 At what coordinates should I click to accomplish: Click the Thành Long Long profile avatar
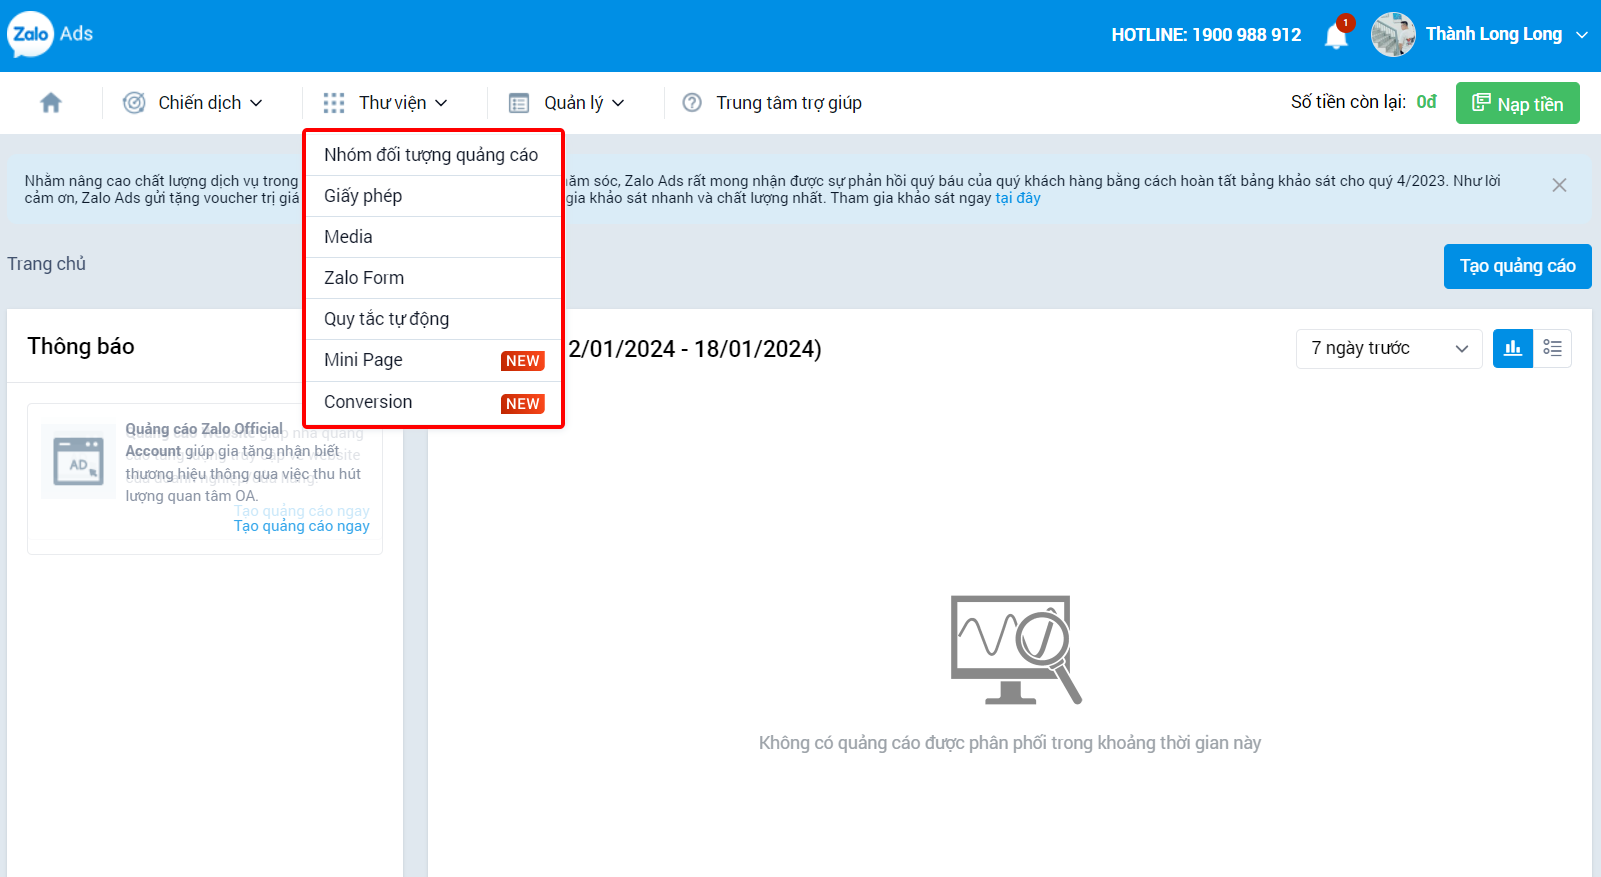click(x=1393, y=34)
